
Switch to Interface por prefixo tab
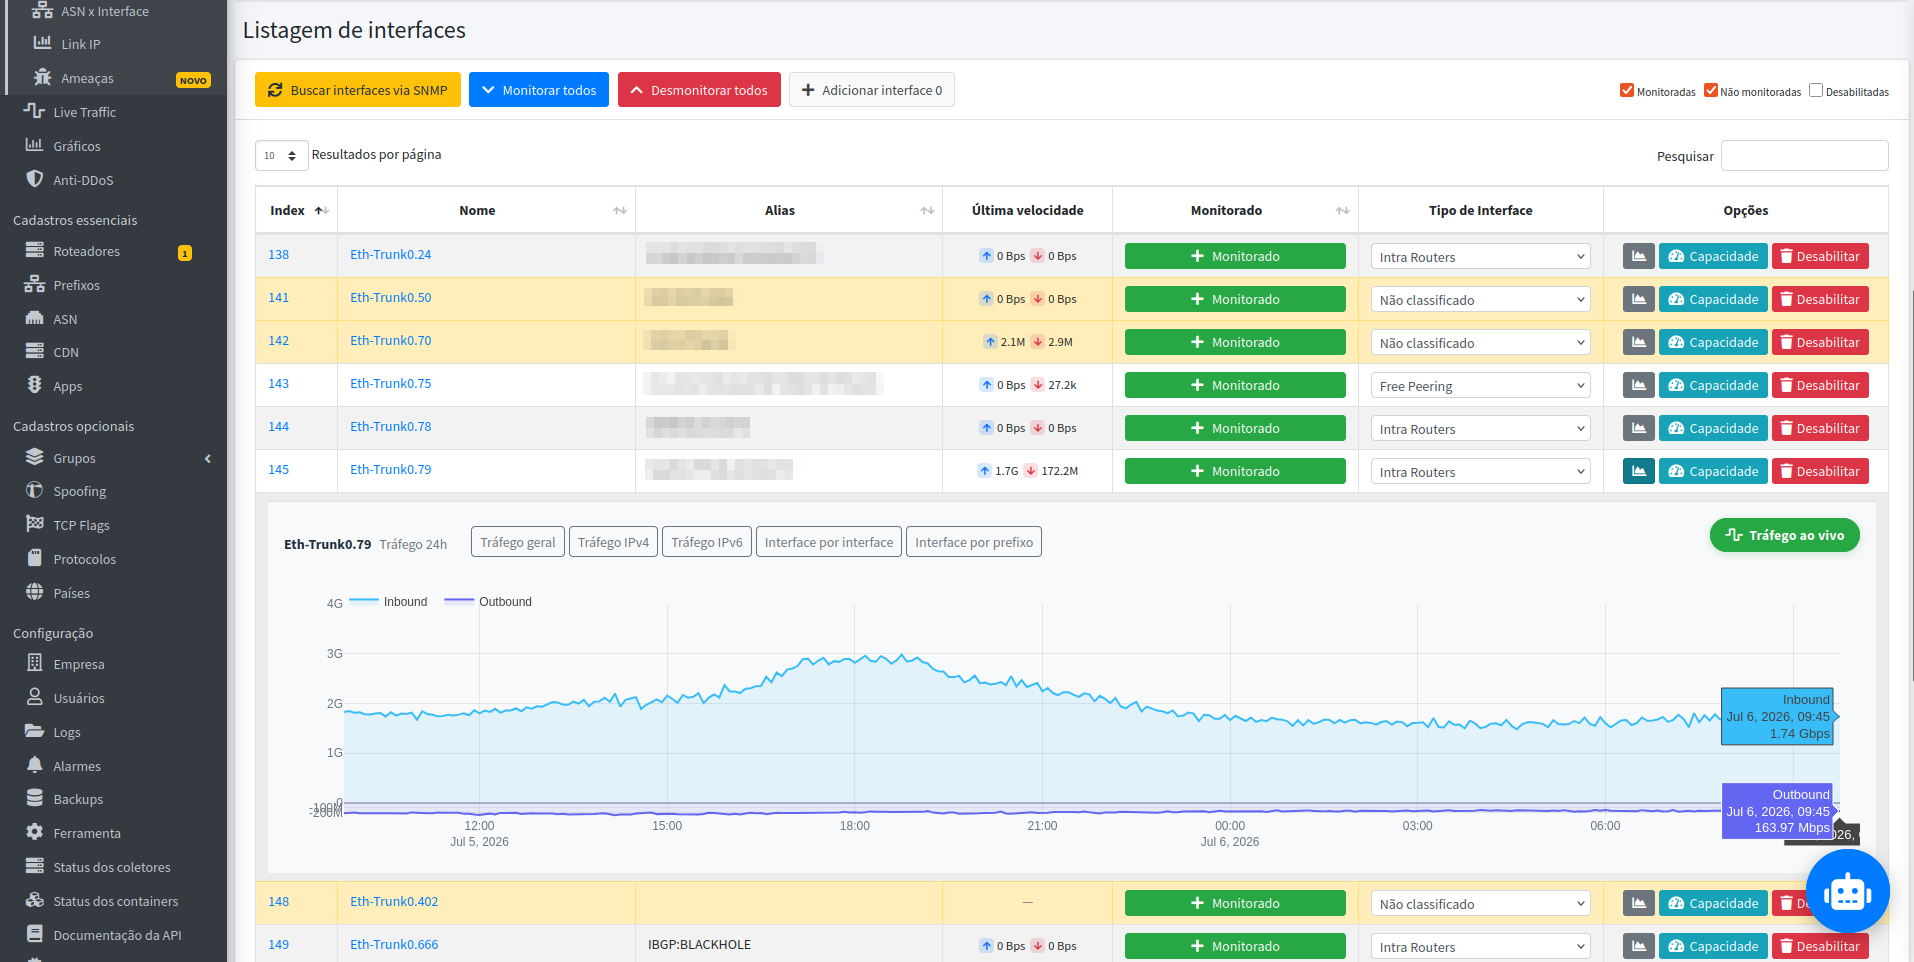(974, 542)
